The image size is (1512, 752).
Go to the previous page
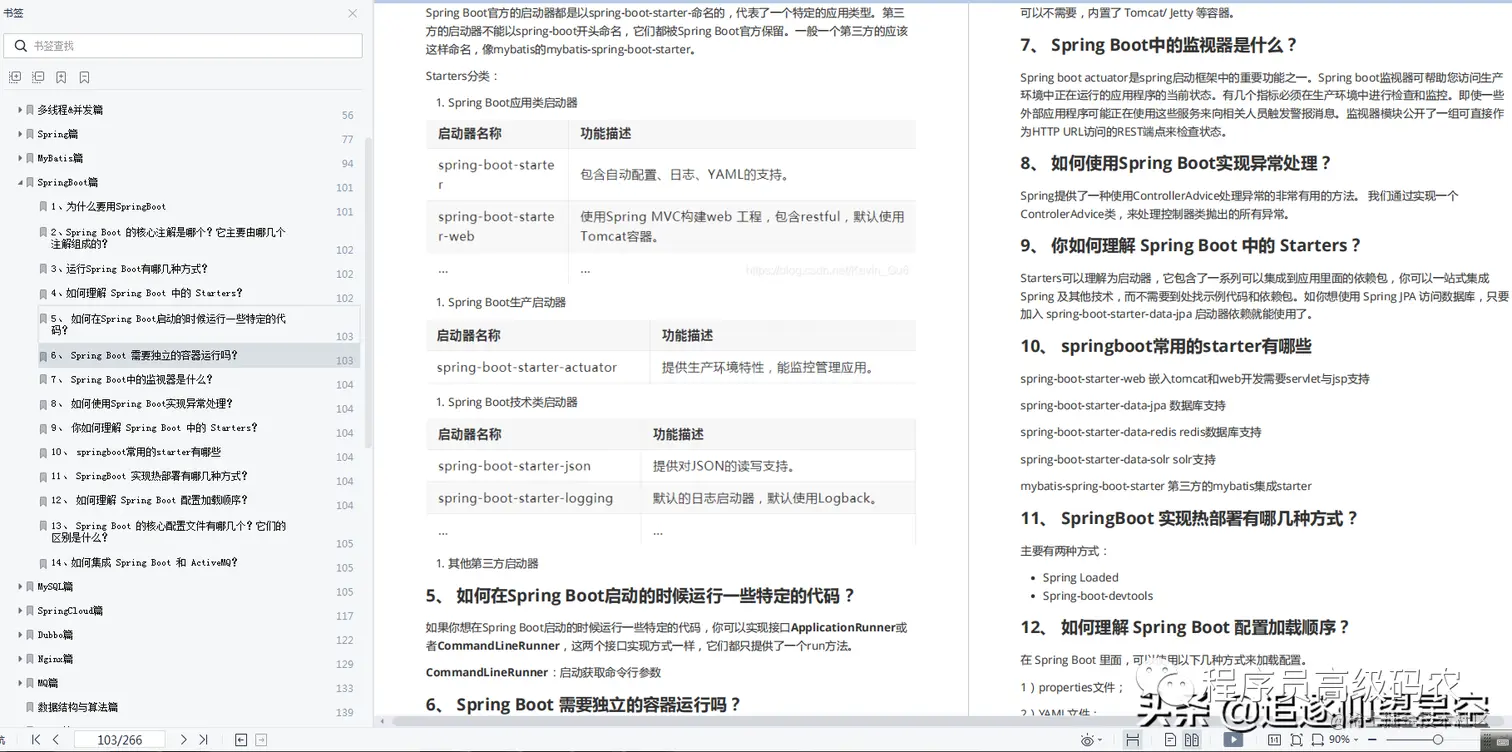click(56, 740)
